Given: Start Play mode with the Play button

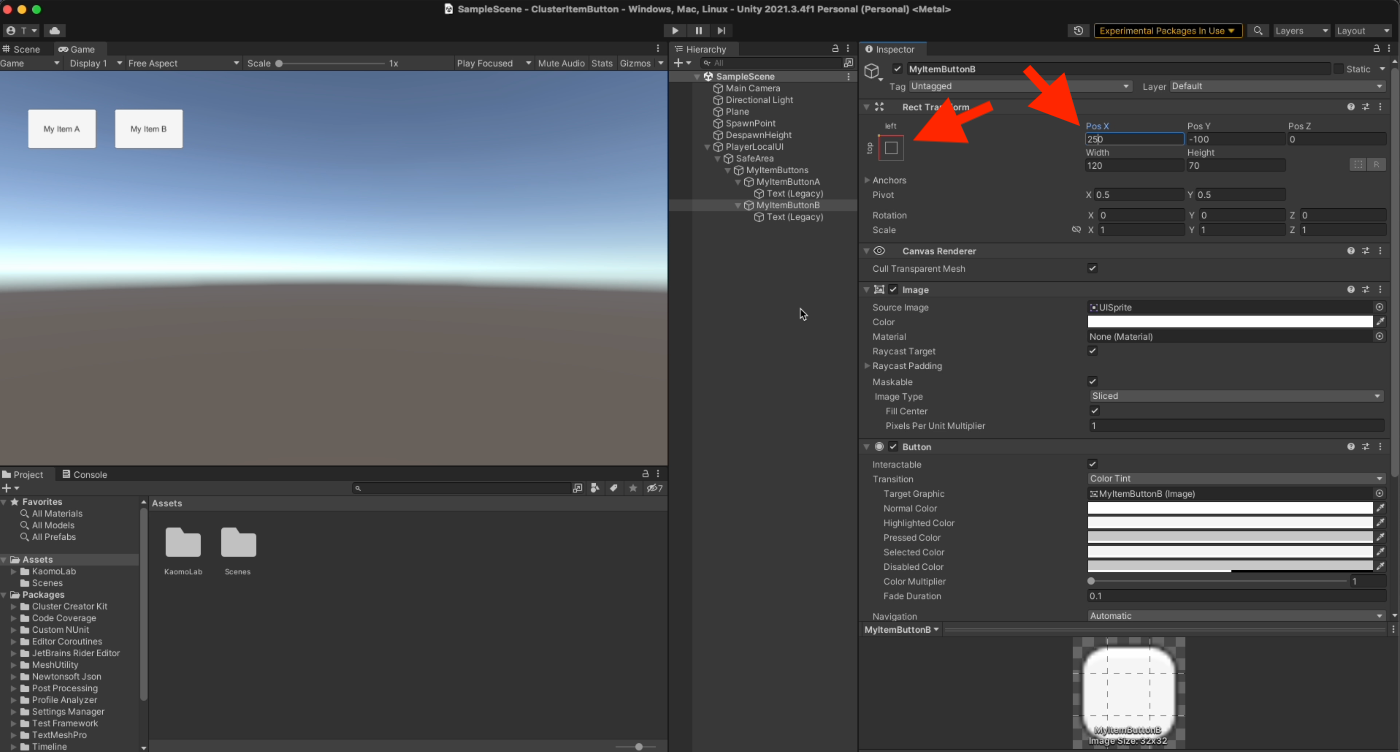Looking at the screenshot, I should (676, 31).
